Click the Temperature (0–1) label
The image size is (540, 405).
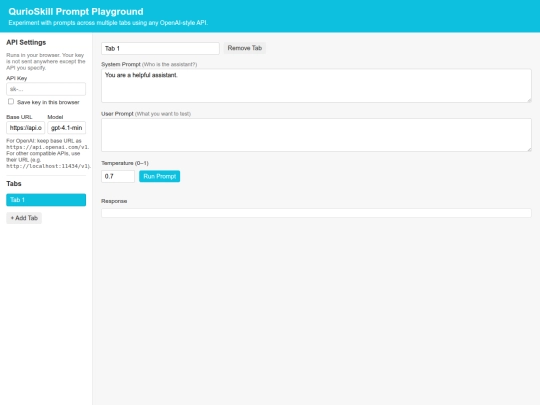pyautogui.click(x=125, y=163)
